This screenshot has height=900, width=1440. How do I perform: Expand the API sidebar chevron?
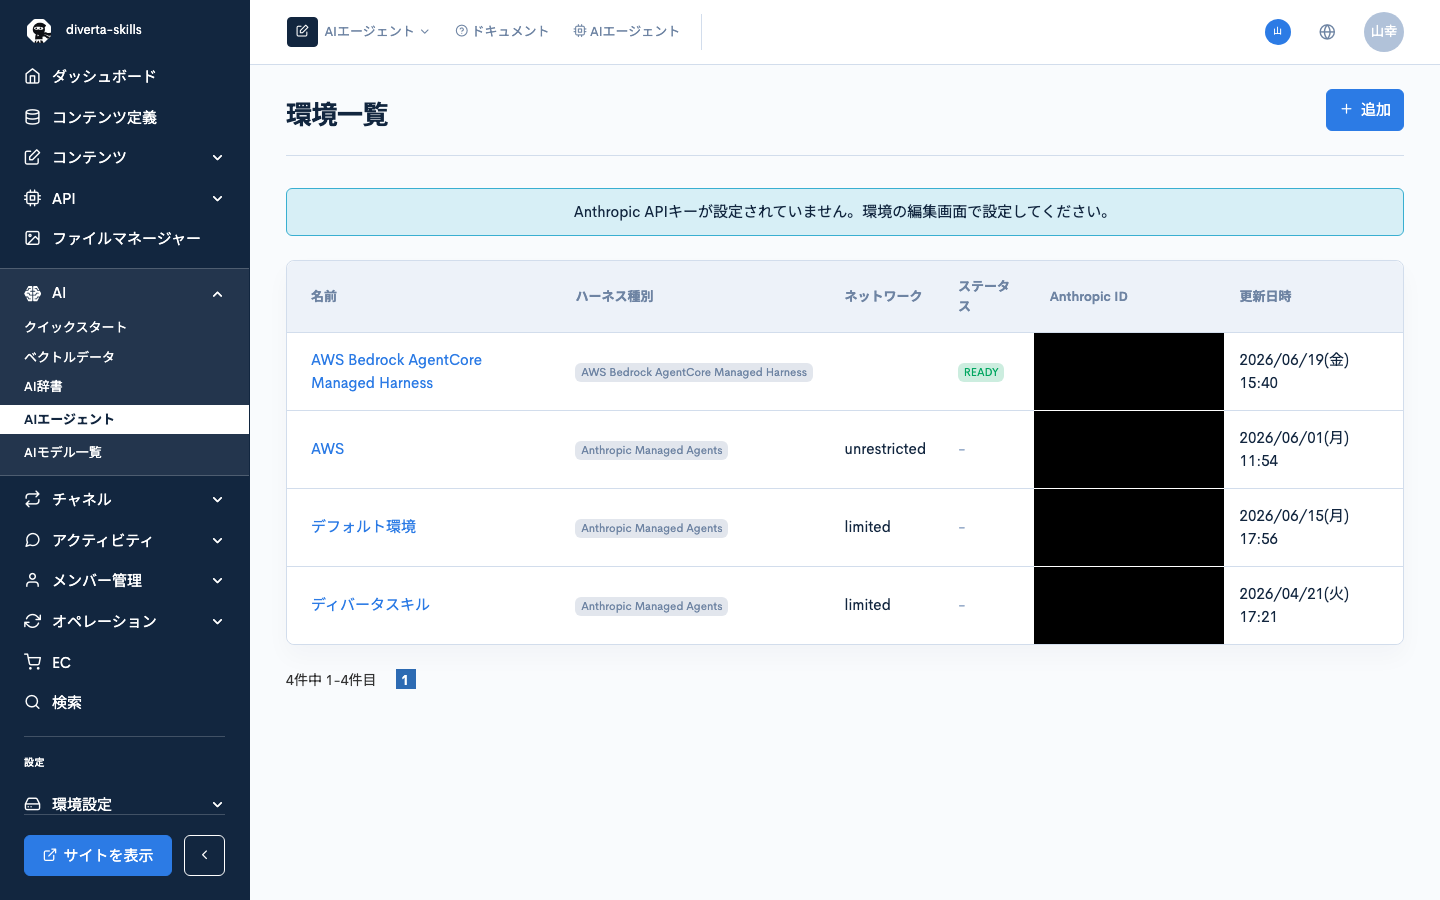point(217,198)
